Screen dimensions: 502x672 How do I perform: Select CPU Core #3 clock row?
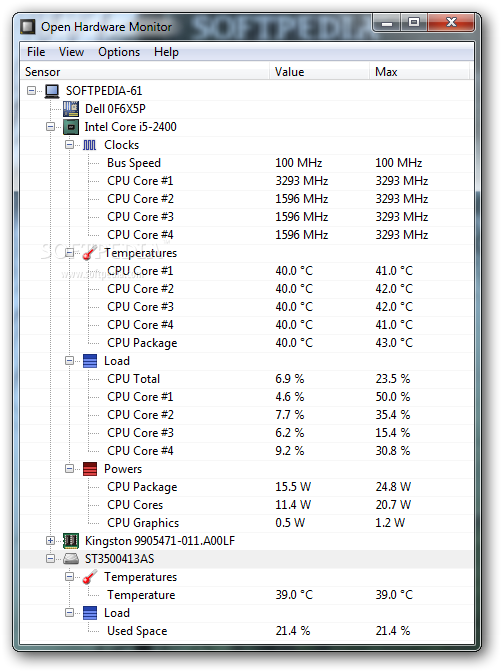pyautogui.click(x=247, y=217)
